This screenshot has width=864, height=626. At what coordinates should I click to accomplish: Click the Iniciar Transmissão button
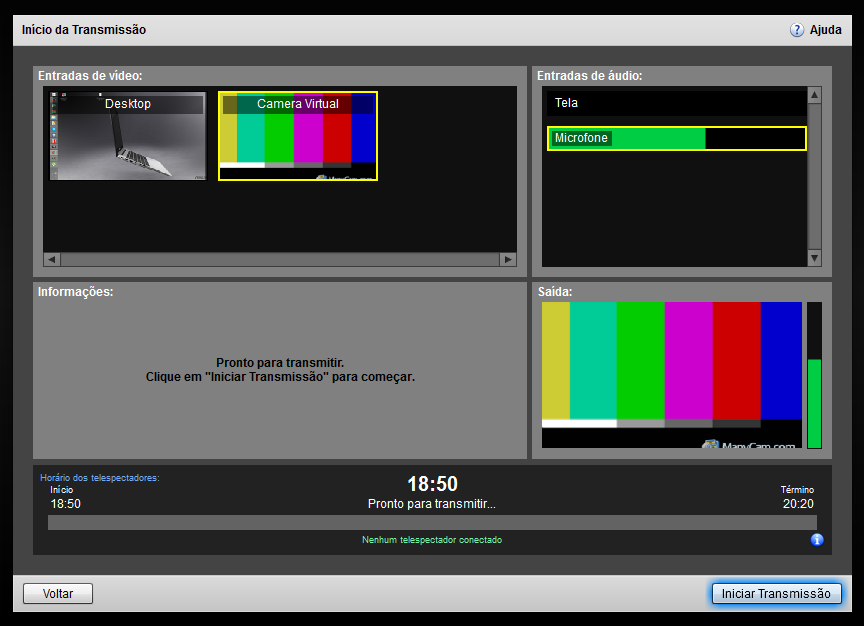pos(776,593)
